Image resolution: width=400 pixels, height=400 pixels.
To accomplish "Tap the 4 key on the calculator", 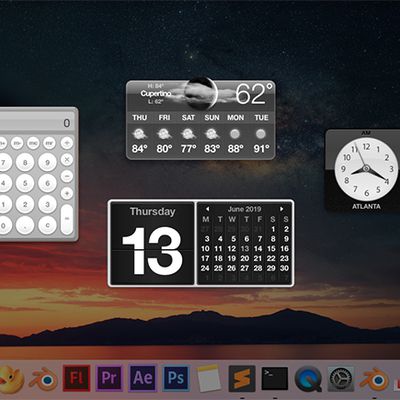I will click(x=4, y=183).
